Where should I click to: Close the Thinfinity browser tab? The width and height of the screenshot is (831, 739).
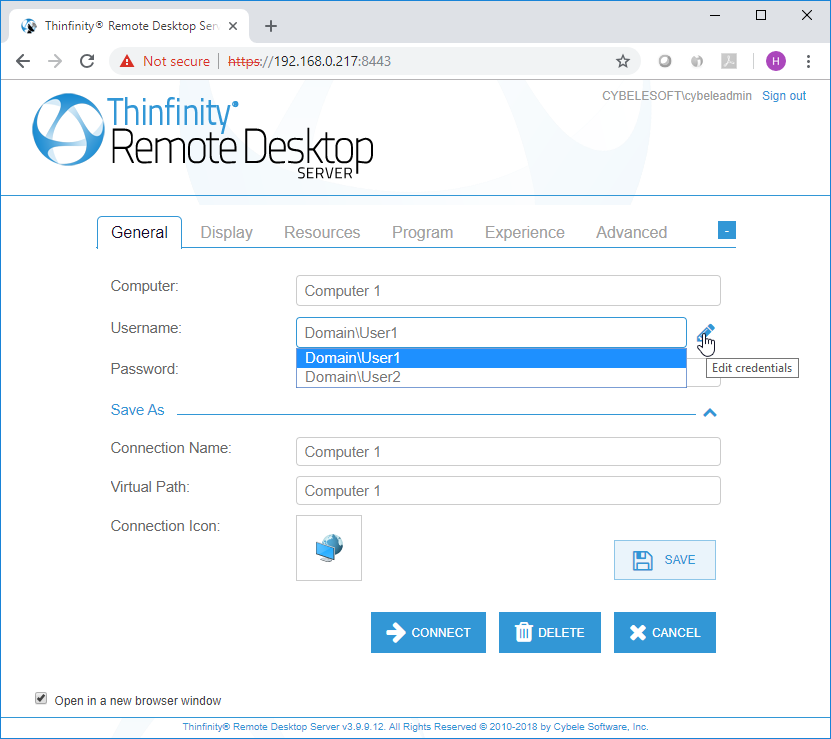click(233, 26)
